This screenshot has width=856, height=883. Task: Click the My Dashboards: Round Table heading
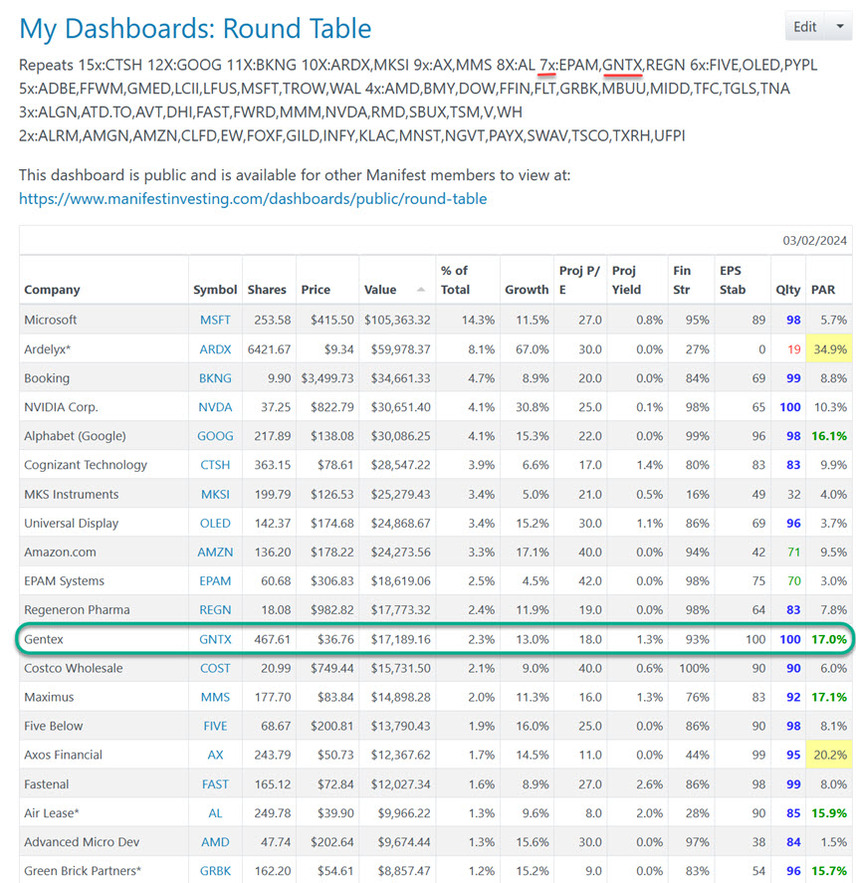pos(195,29)
